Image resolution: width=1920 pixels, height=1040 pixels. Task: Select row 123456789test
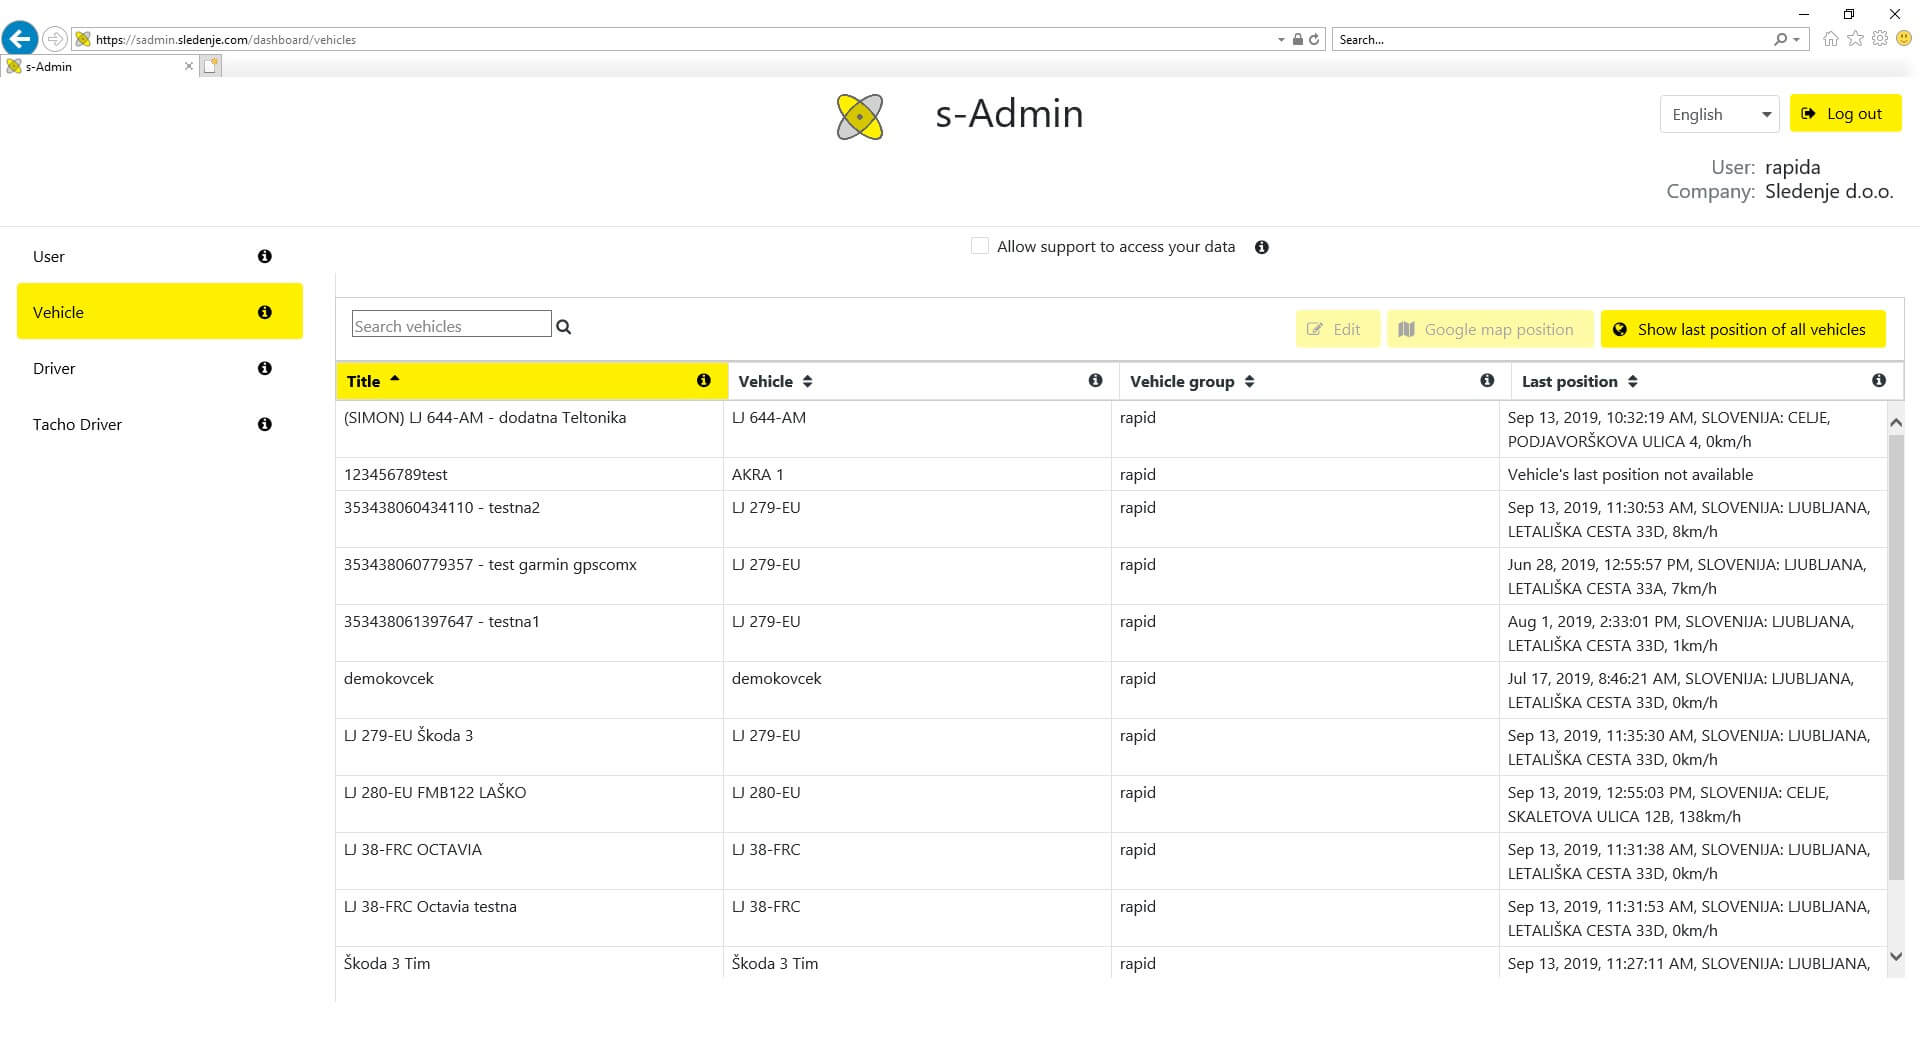(1111, 474)
